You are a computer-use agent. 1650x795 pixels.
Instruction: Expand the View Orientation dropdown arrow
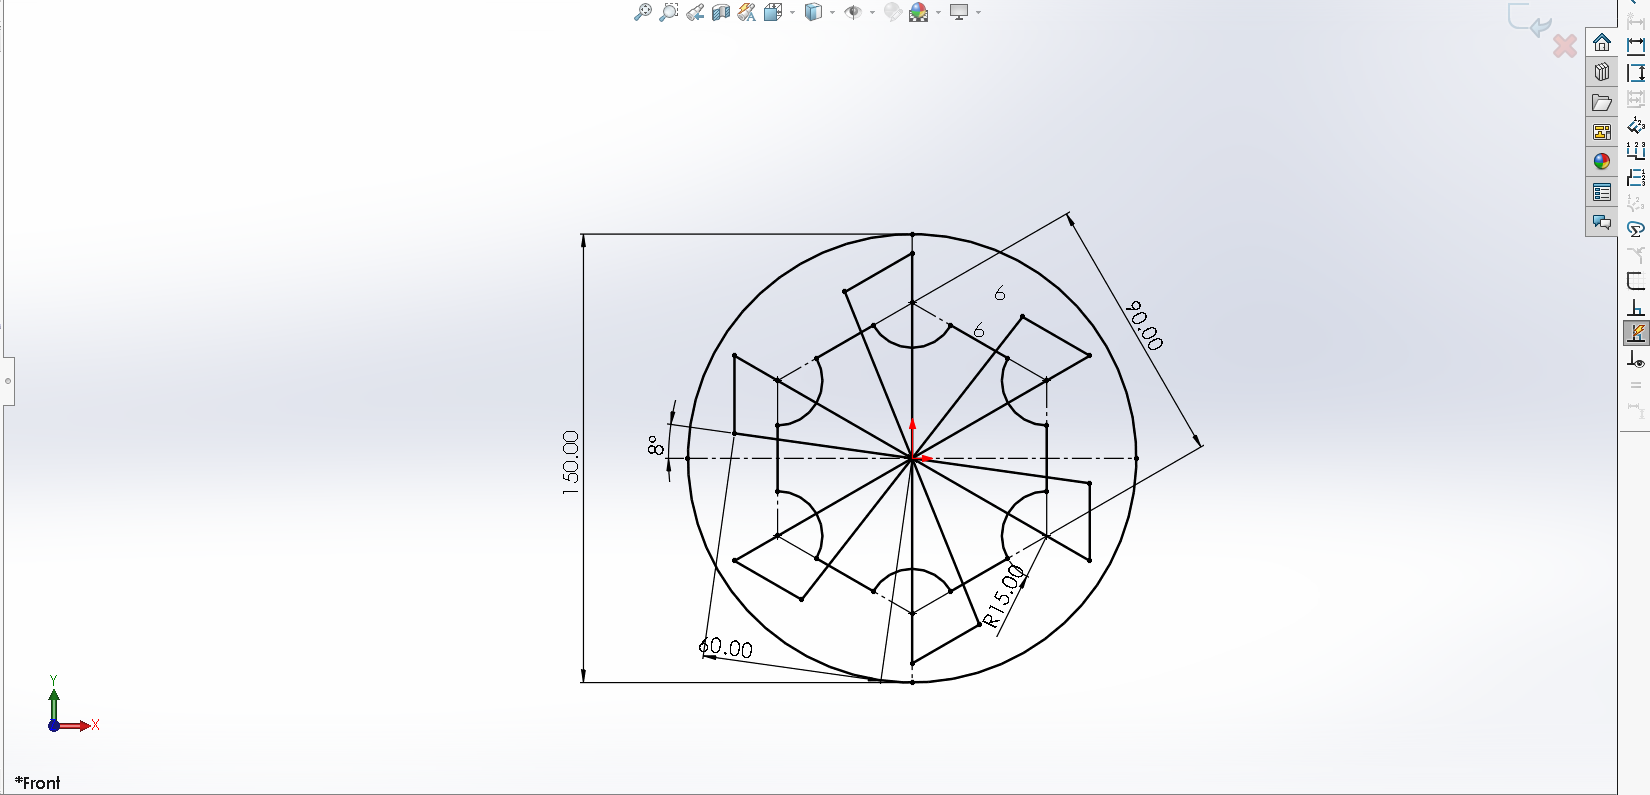793,12
